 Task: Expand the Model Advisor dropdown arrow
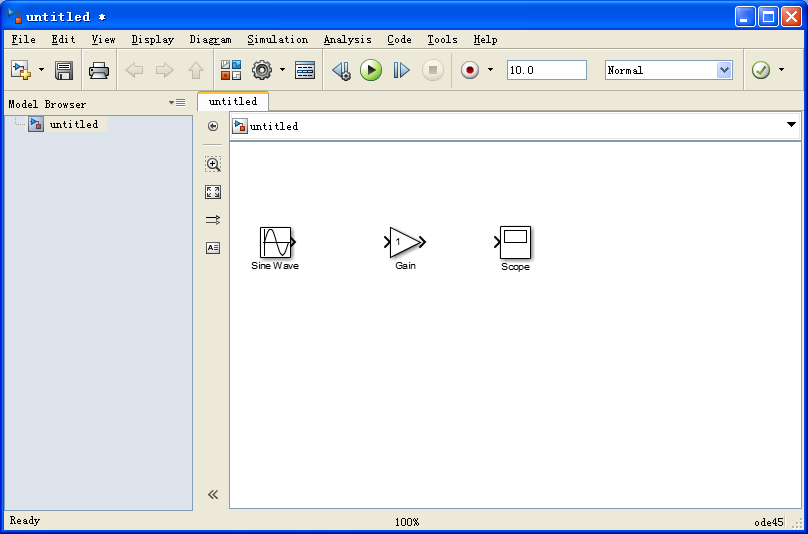[x=782, y=70]
